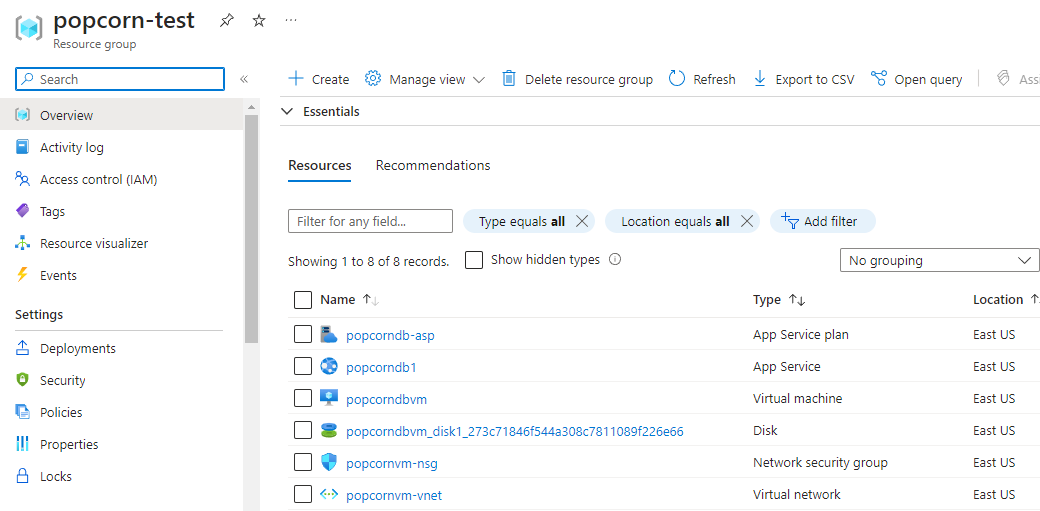Viewport: 1040px width, 511px height.
Task: Click the Create button
Action: click(319, 79)
